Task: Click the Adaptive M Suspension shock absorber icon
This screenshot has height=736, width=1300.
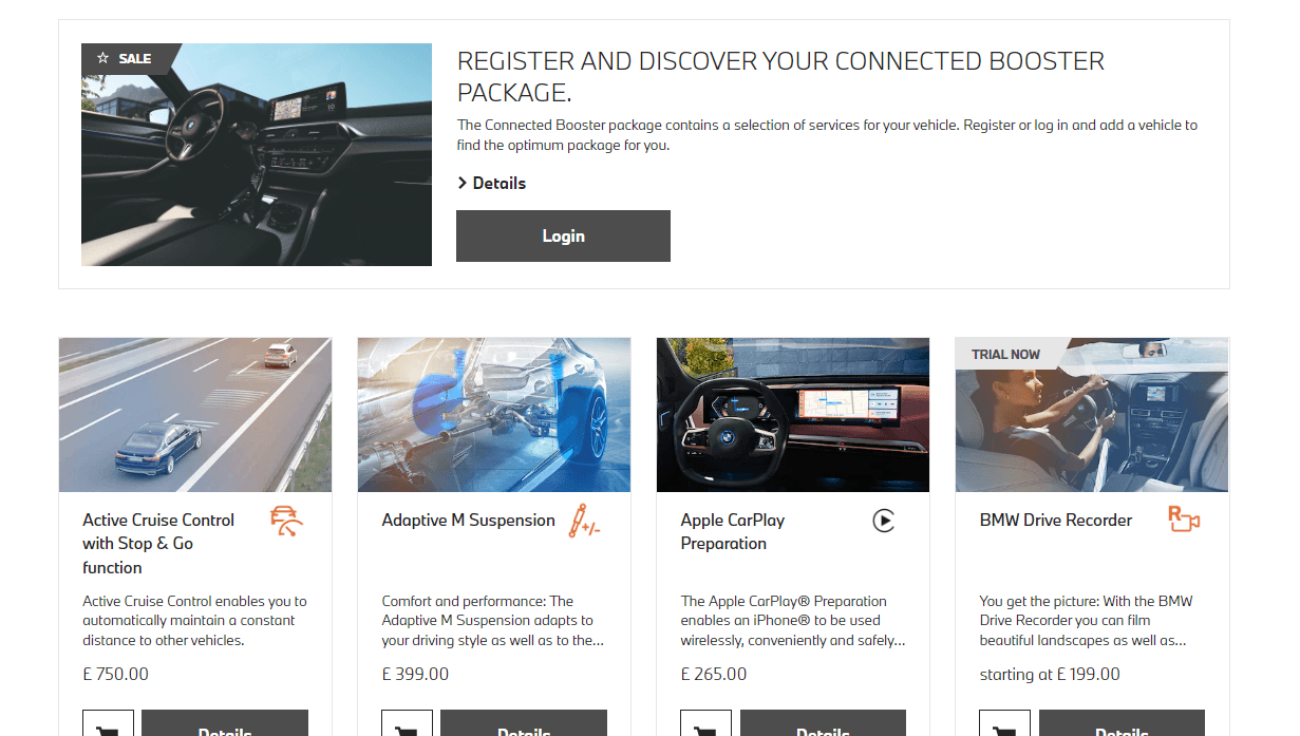Action: pos(584,521)
